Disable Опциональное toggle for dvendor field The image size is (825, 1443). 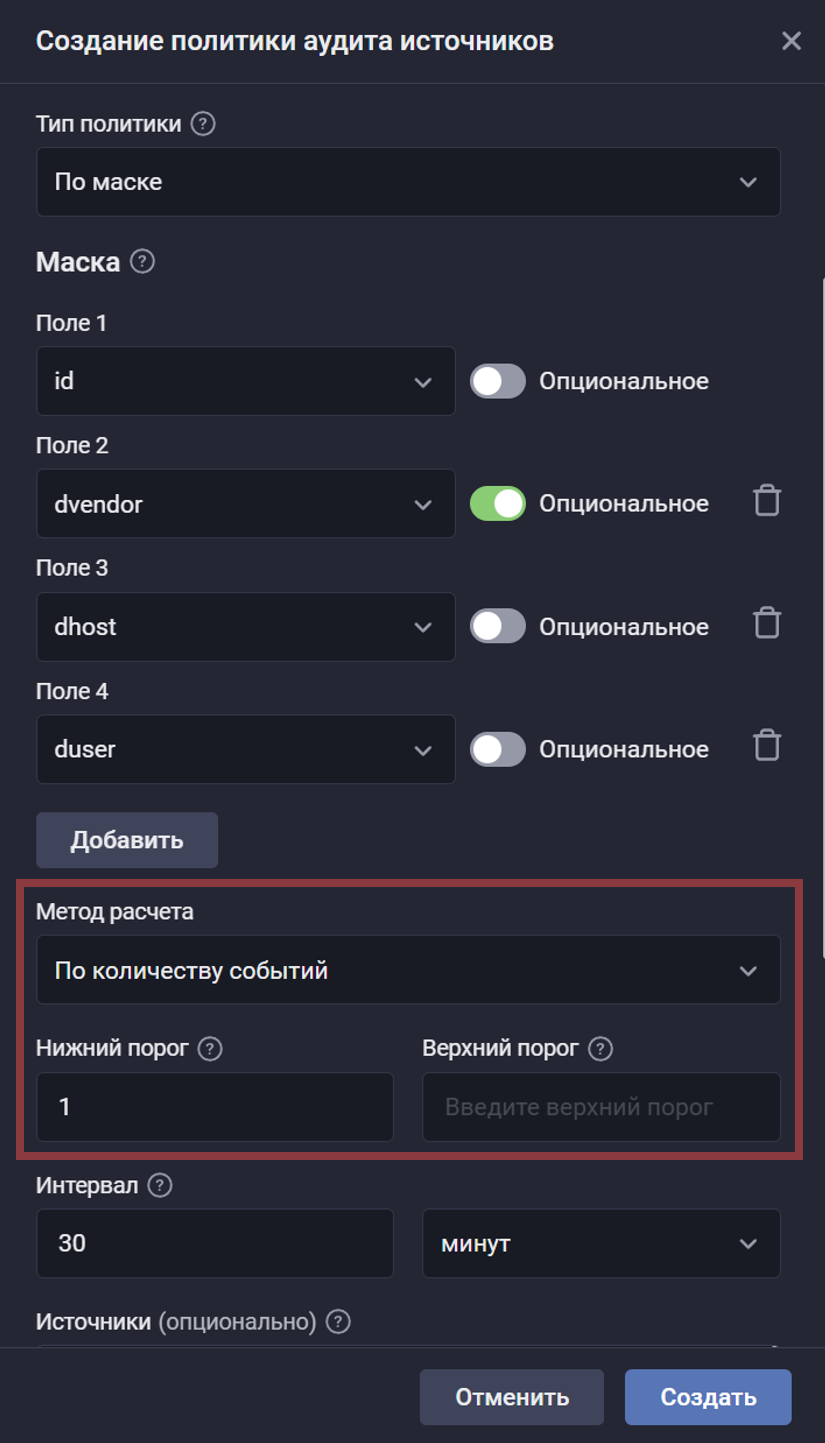(x=498, y=504)
